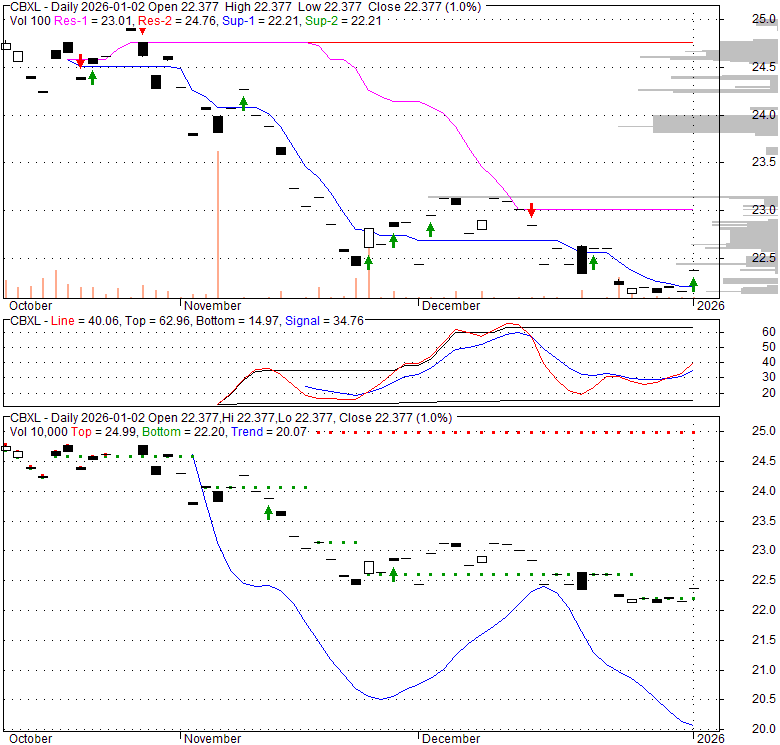Click the red sell arrow in early October
The width and height of the screenshot is (780, 745).
point(80,62)
